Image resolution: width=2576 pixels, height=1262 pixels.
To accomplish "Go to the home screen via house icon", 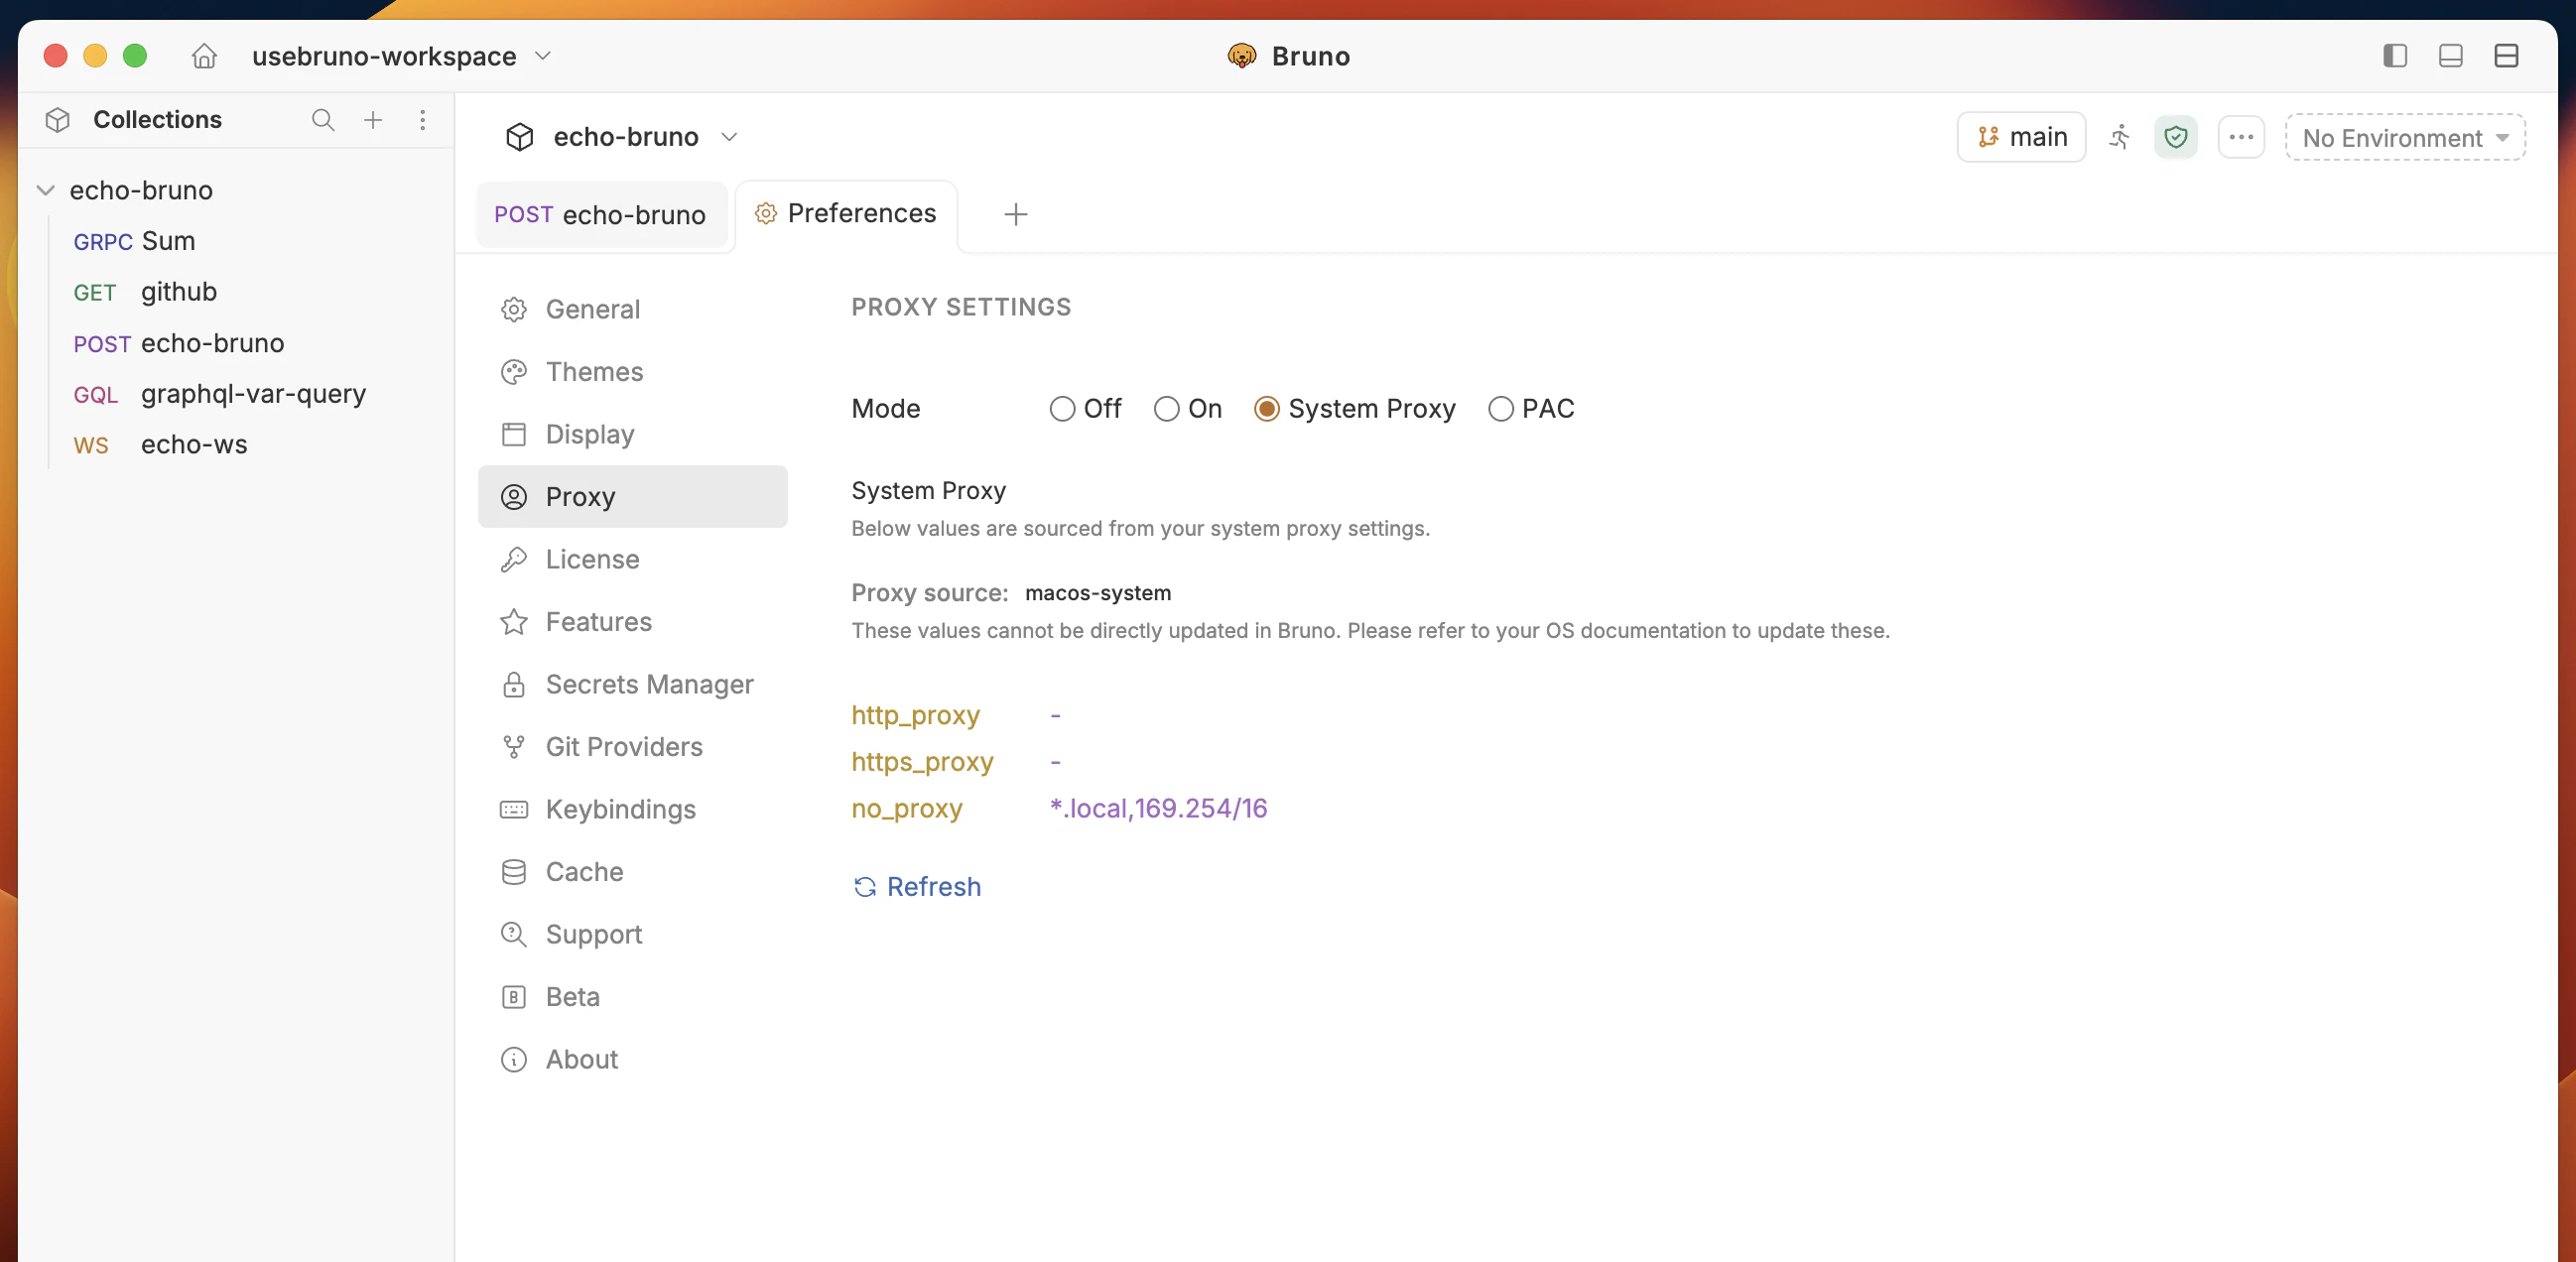I will (x=204, y=56).
